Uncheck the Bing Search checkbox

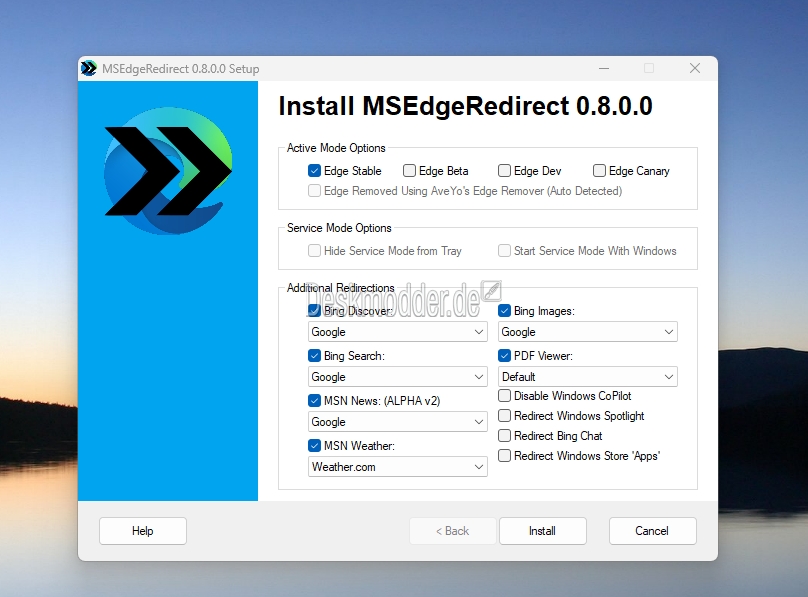[314, 355]
